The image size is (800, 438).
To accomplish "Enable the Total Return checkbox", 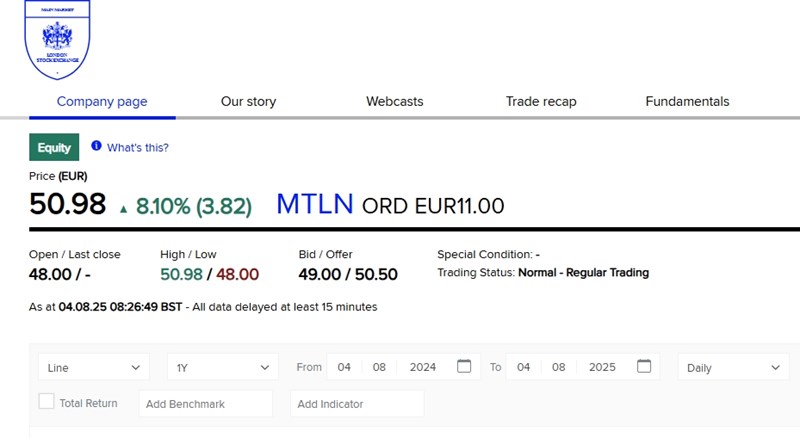I will click(x=46, y=401).
